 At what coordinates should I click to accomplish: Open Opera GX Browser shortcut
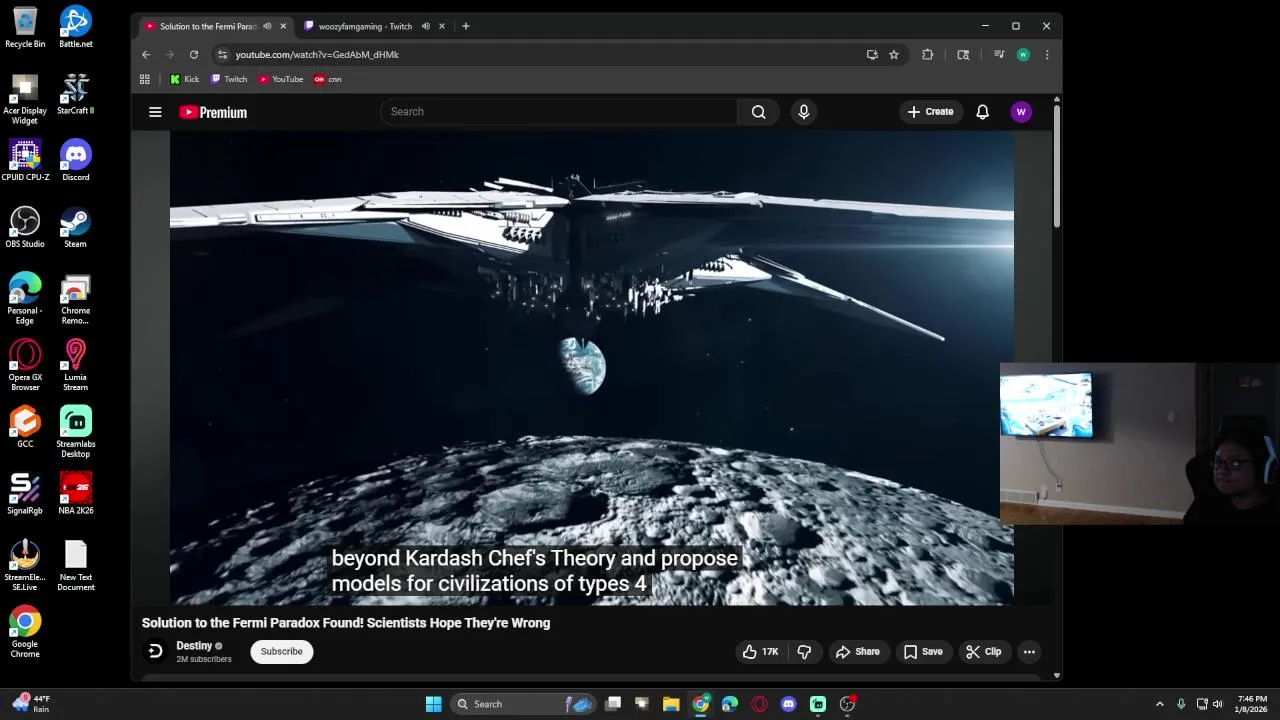coord(25,365)
